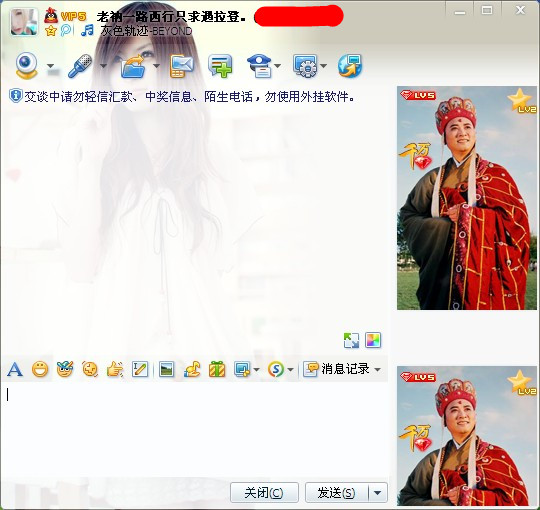Viewport: 540px width, 510px height.
Task: Maximize the chat window
Action: [487, 10]
